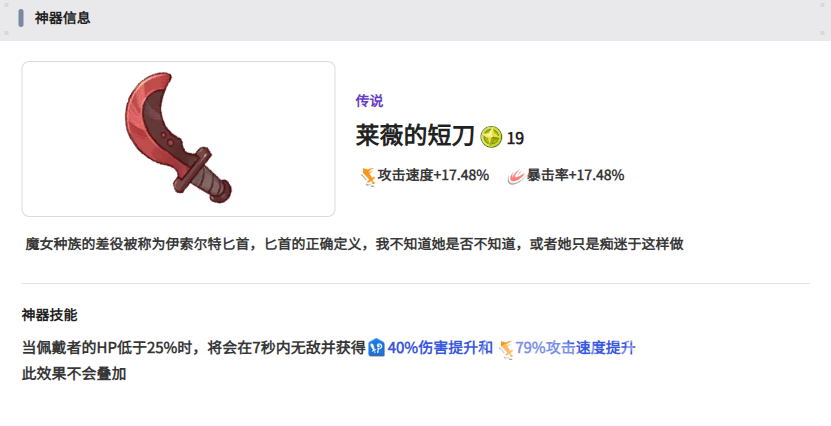Select the 40%伤害提升和 highlighted text
This screenshot has width=831, height=426.
(x=440, y=348)
